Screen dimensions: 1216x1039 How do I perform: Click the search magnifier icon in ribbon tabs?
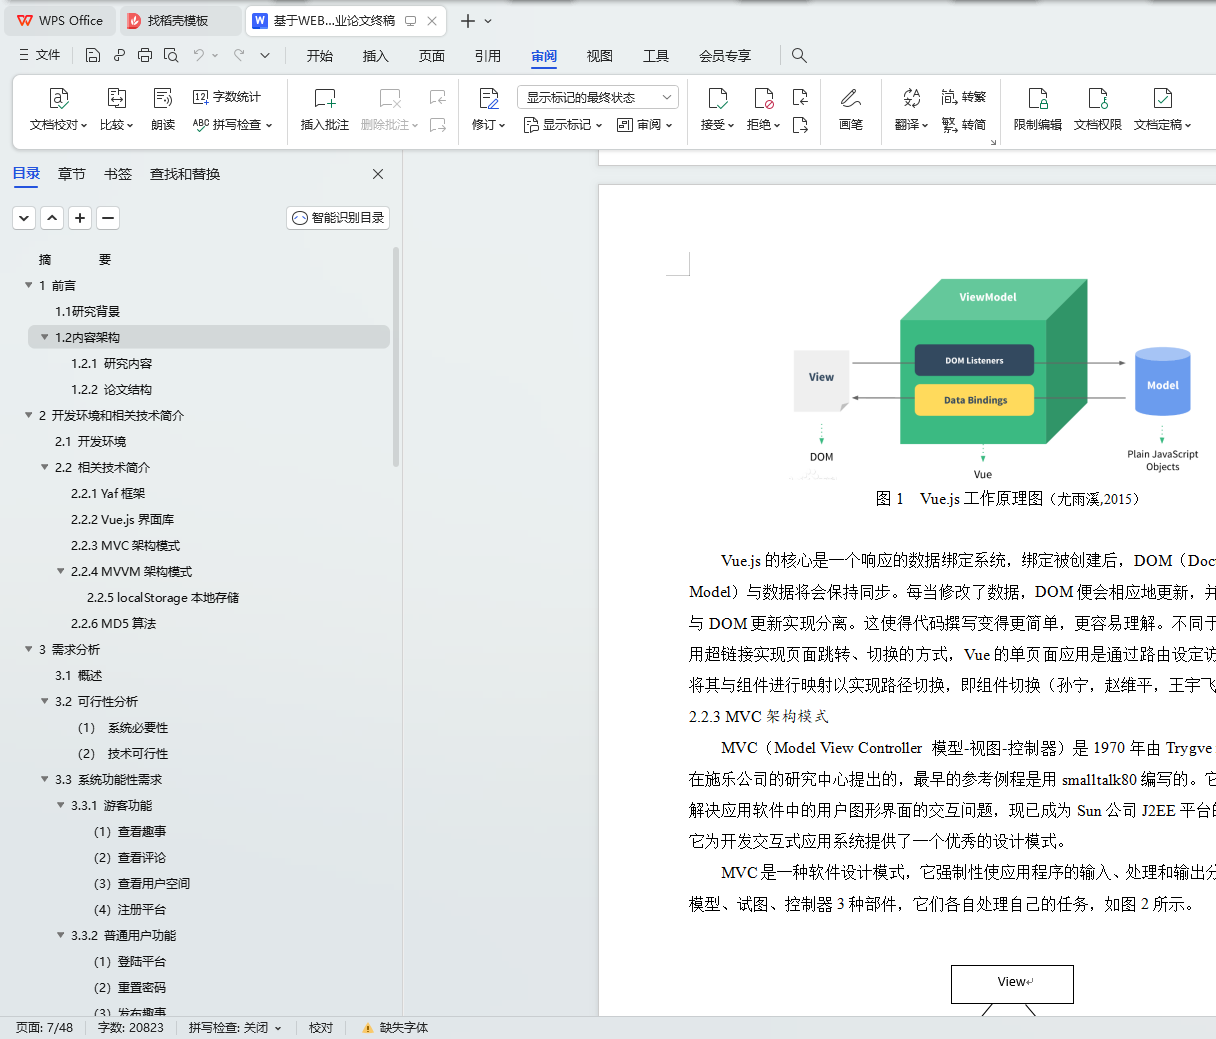pos(799,55)
